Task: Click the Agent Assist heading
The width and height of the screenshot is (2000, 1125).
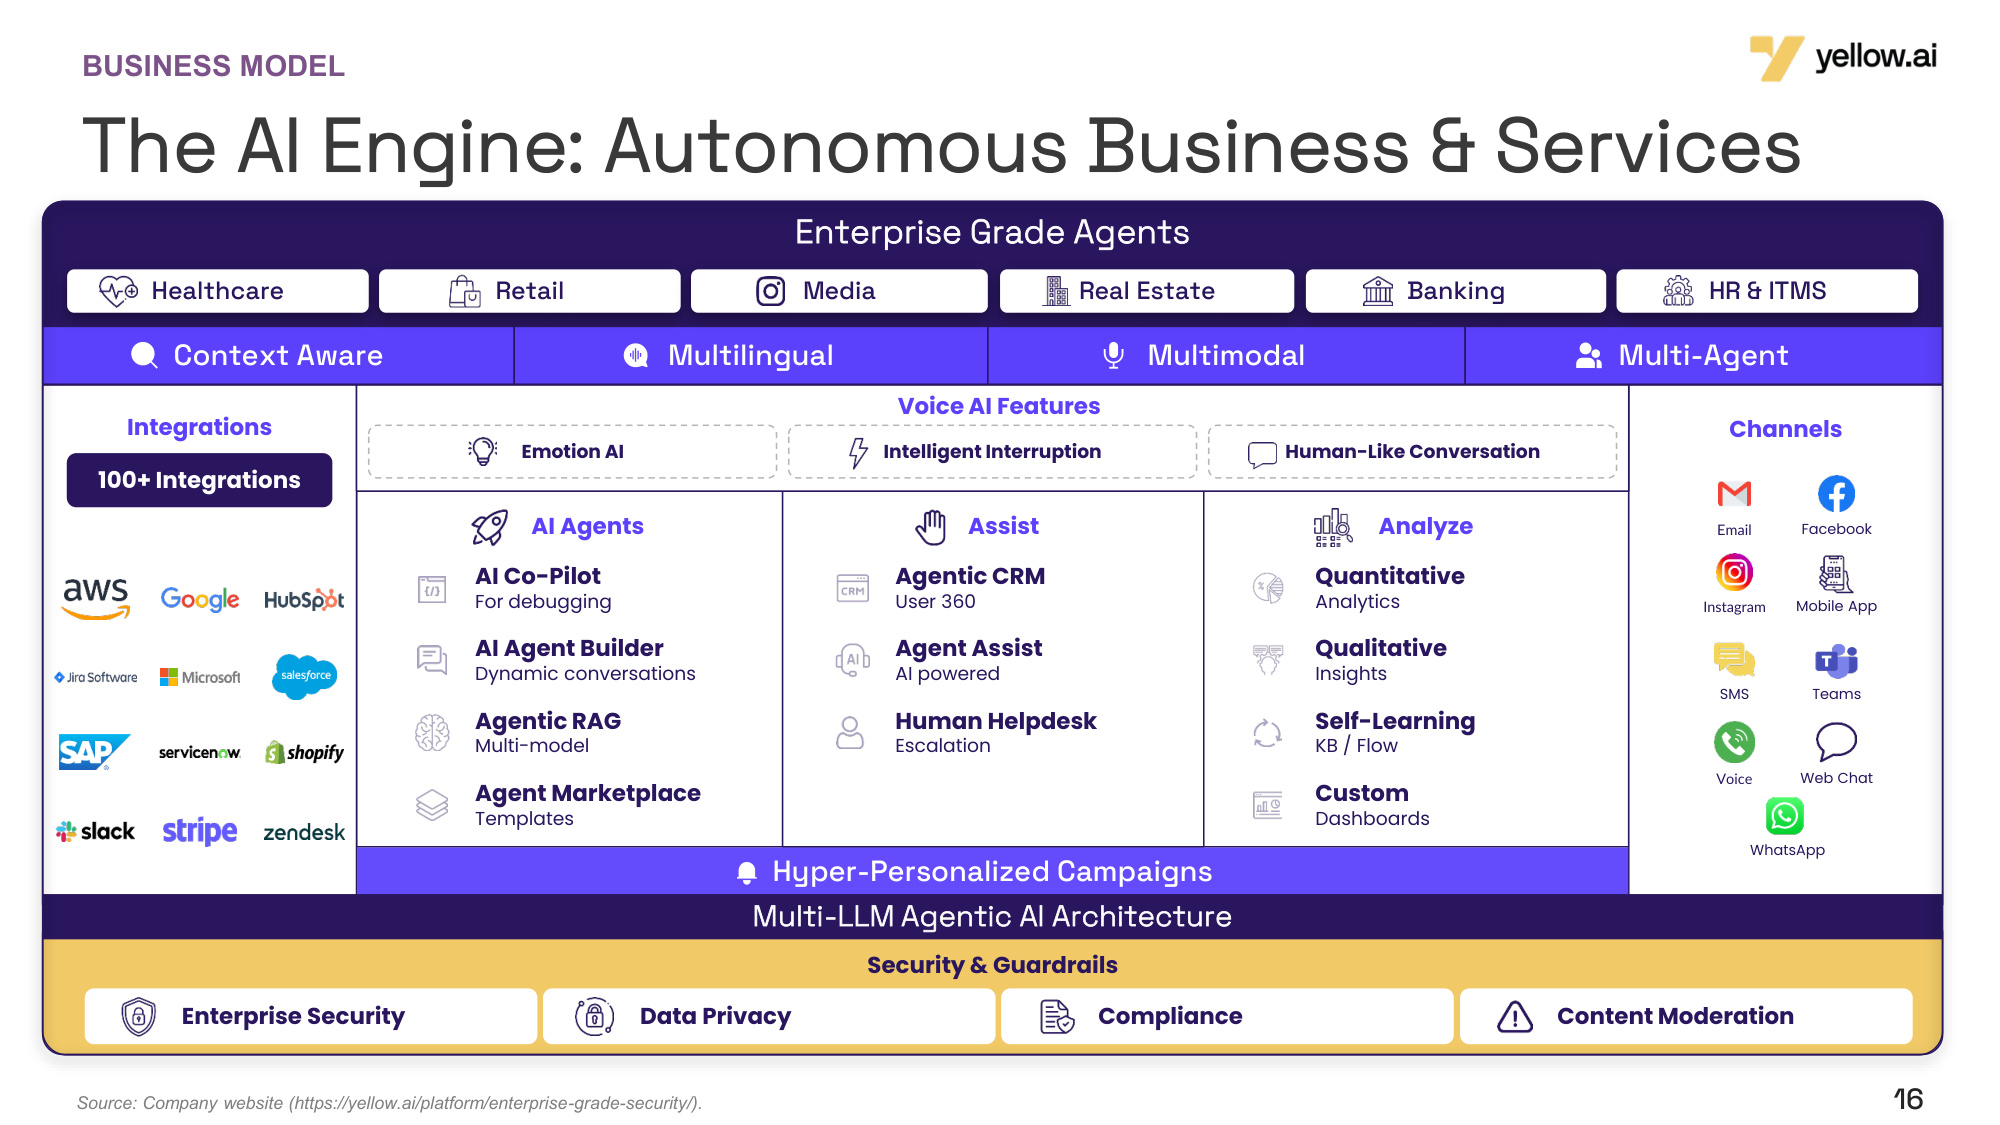Action: point(968,648)
